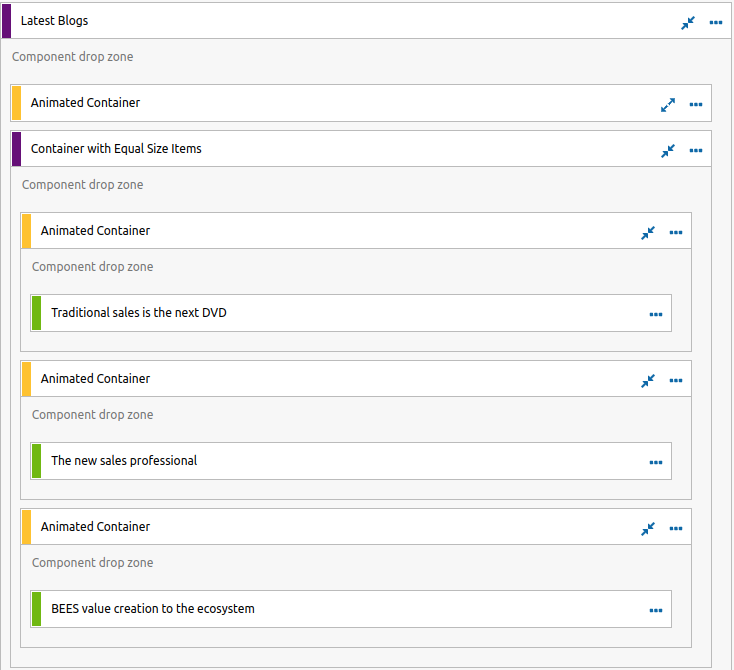Expand the first collapsed Animated Container
This screenshot has width=734, height=670.
tap(668, 104)
